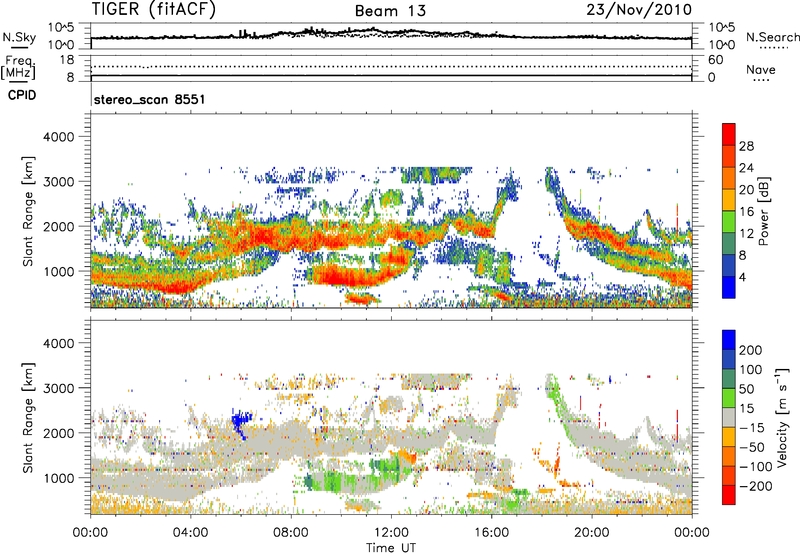Click the 04:00 time axis label

[x=191, y=533]
